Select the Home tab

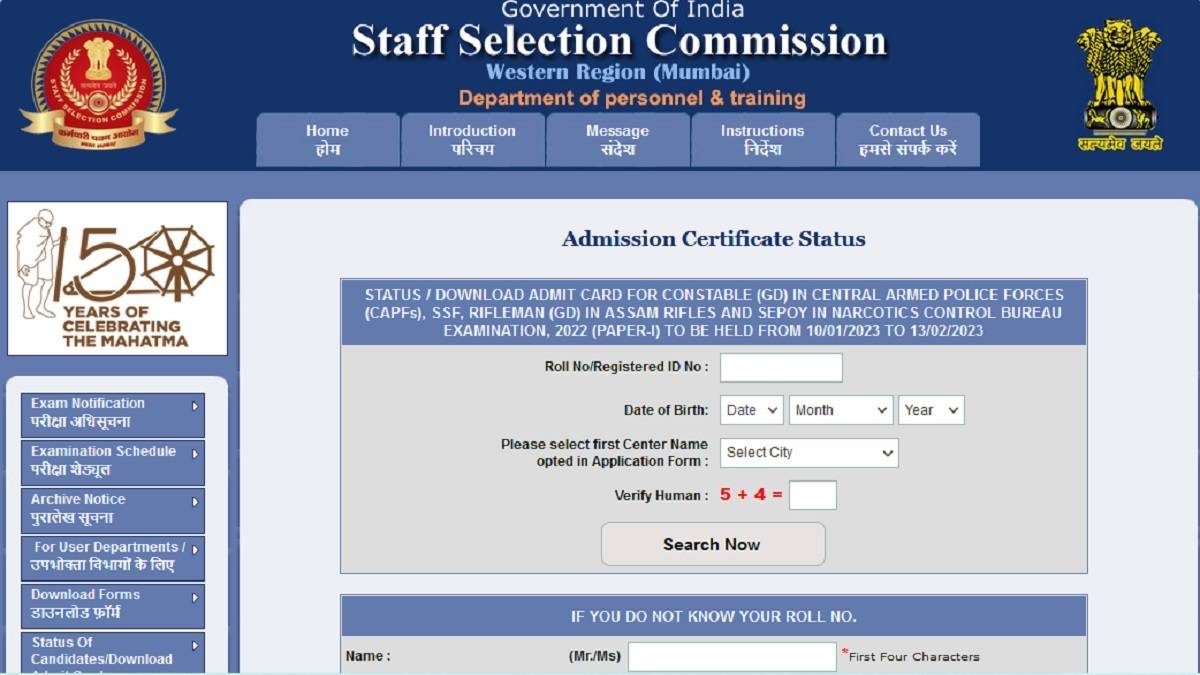pyautogui.click(x=327, y=140)
